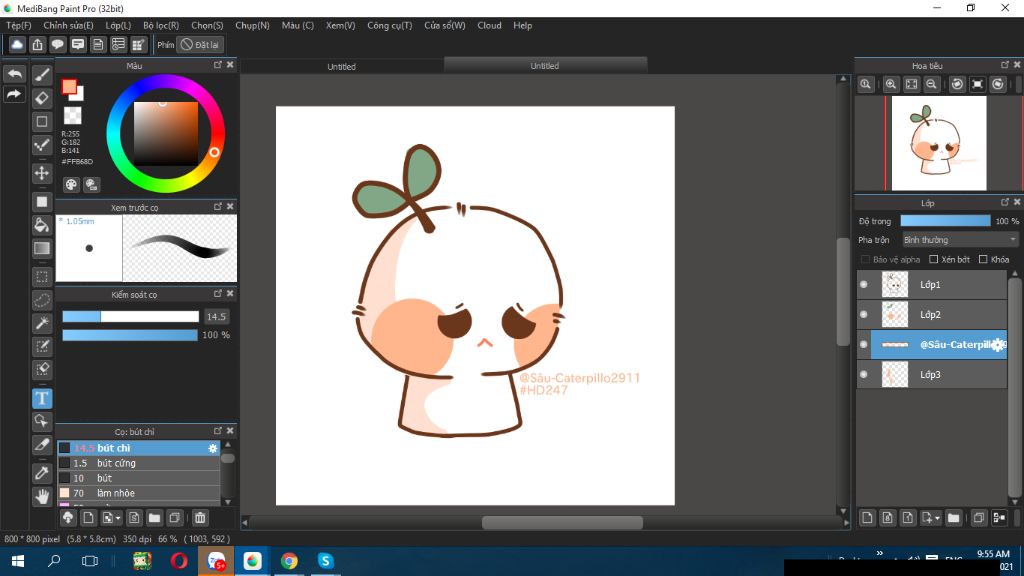Open Windows Start menu
Image resolution: width=1024 pixels, height=576 pixels.
18,561
